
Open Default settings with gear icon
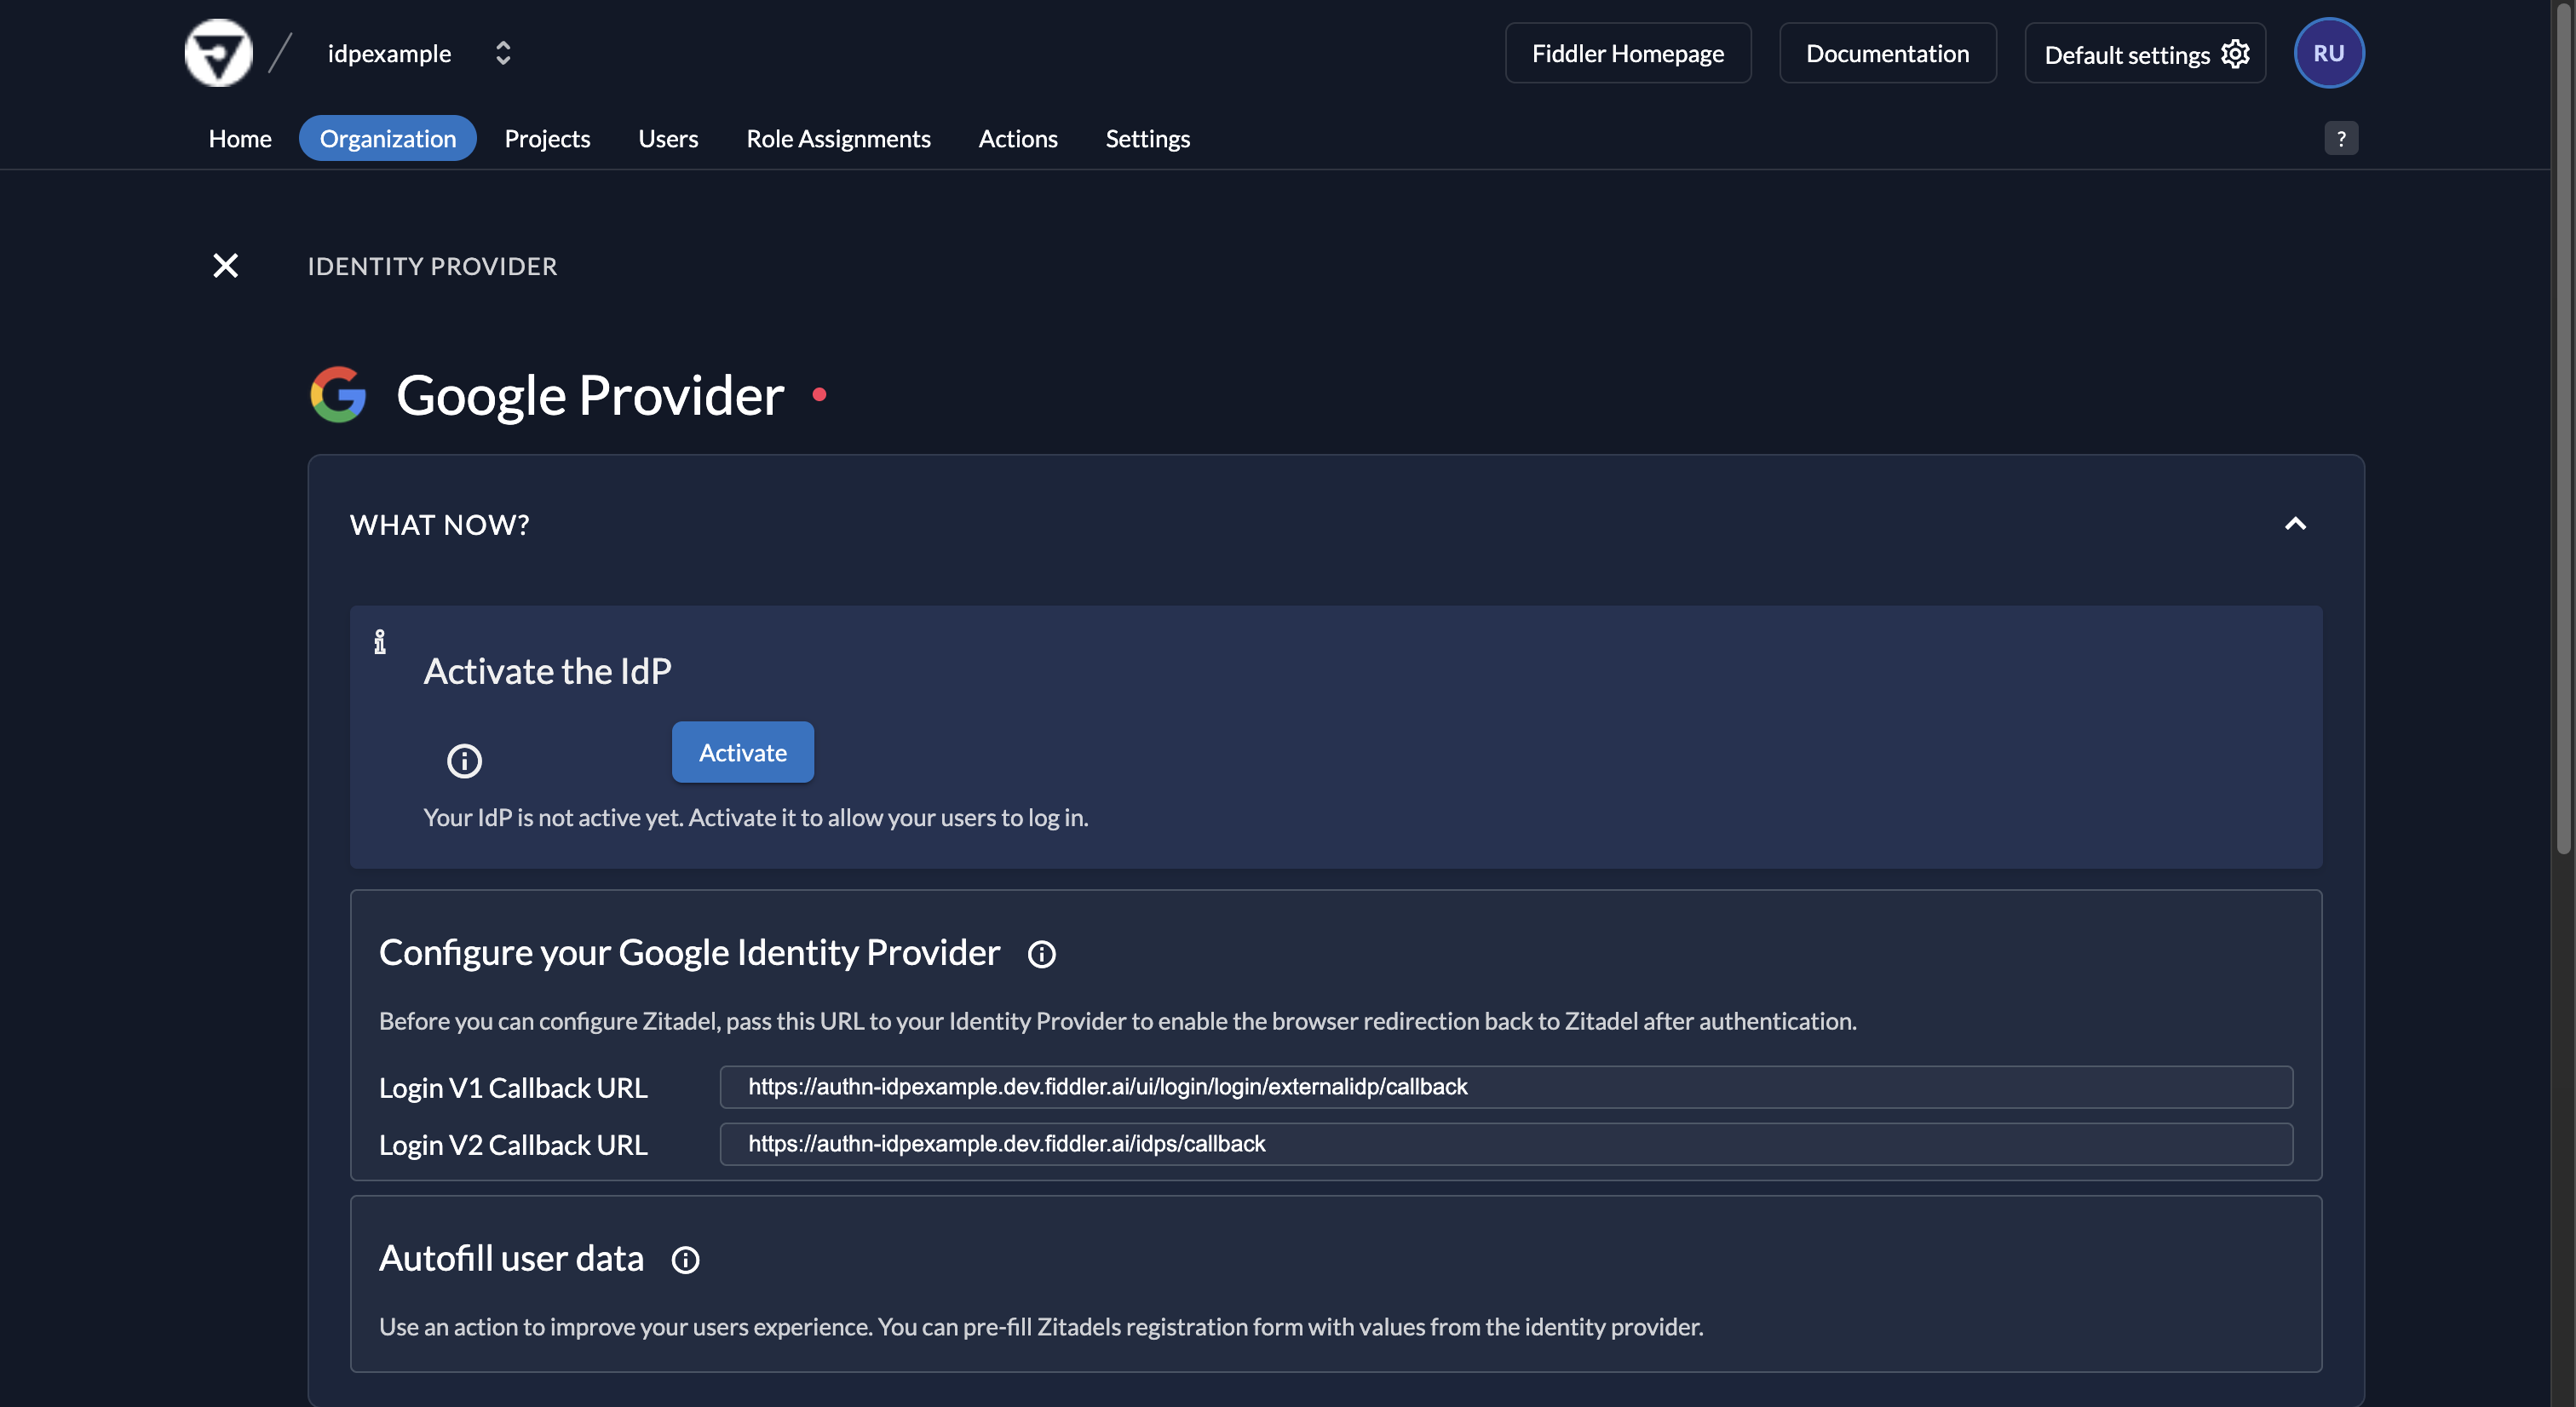(2144, 53)
